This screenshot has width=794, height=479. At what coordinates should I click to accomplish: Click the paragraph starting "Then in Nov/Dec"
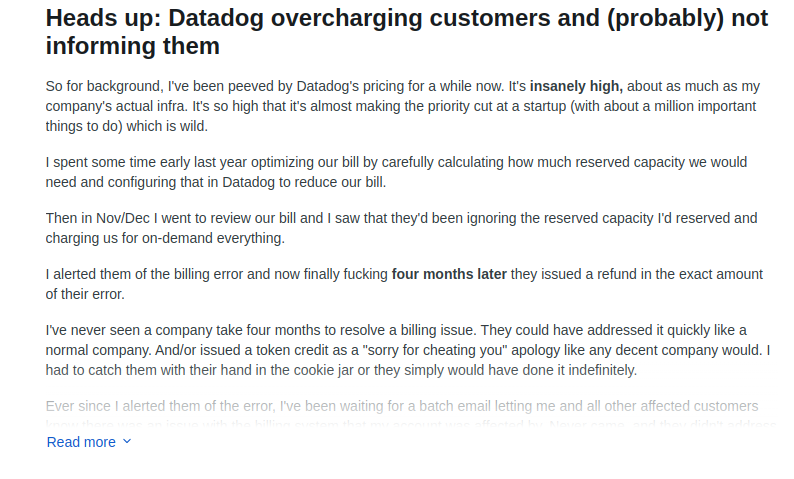[x=400, y=228]
